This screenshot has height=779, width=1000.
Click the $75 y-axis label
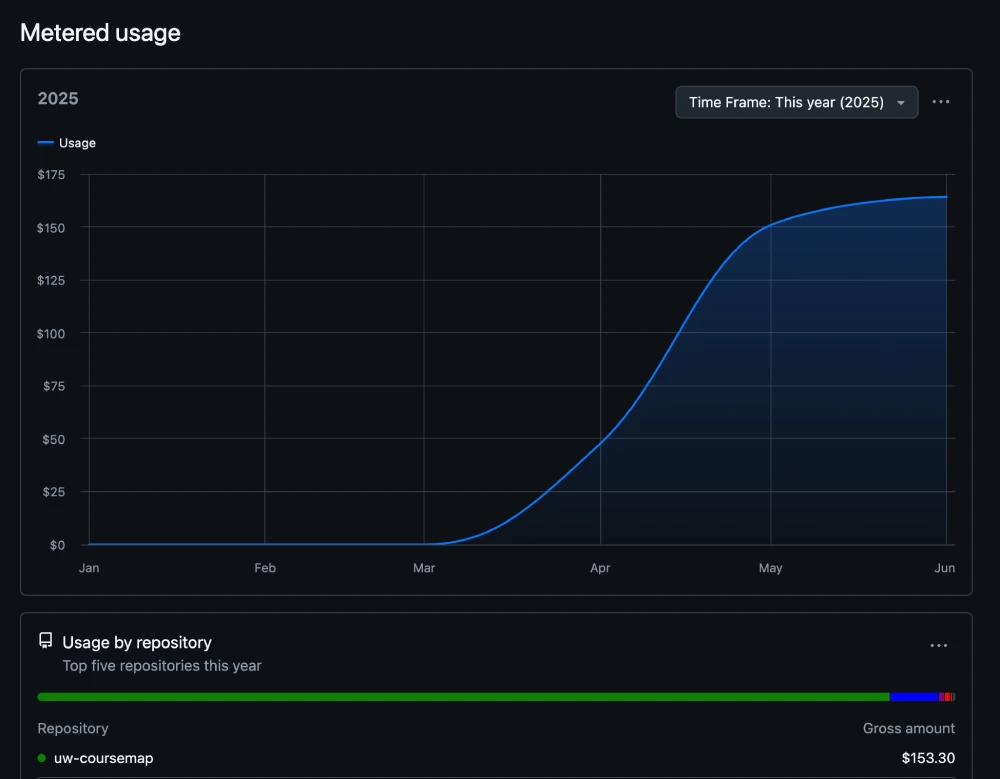click(54, 386)
